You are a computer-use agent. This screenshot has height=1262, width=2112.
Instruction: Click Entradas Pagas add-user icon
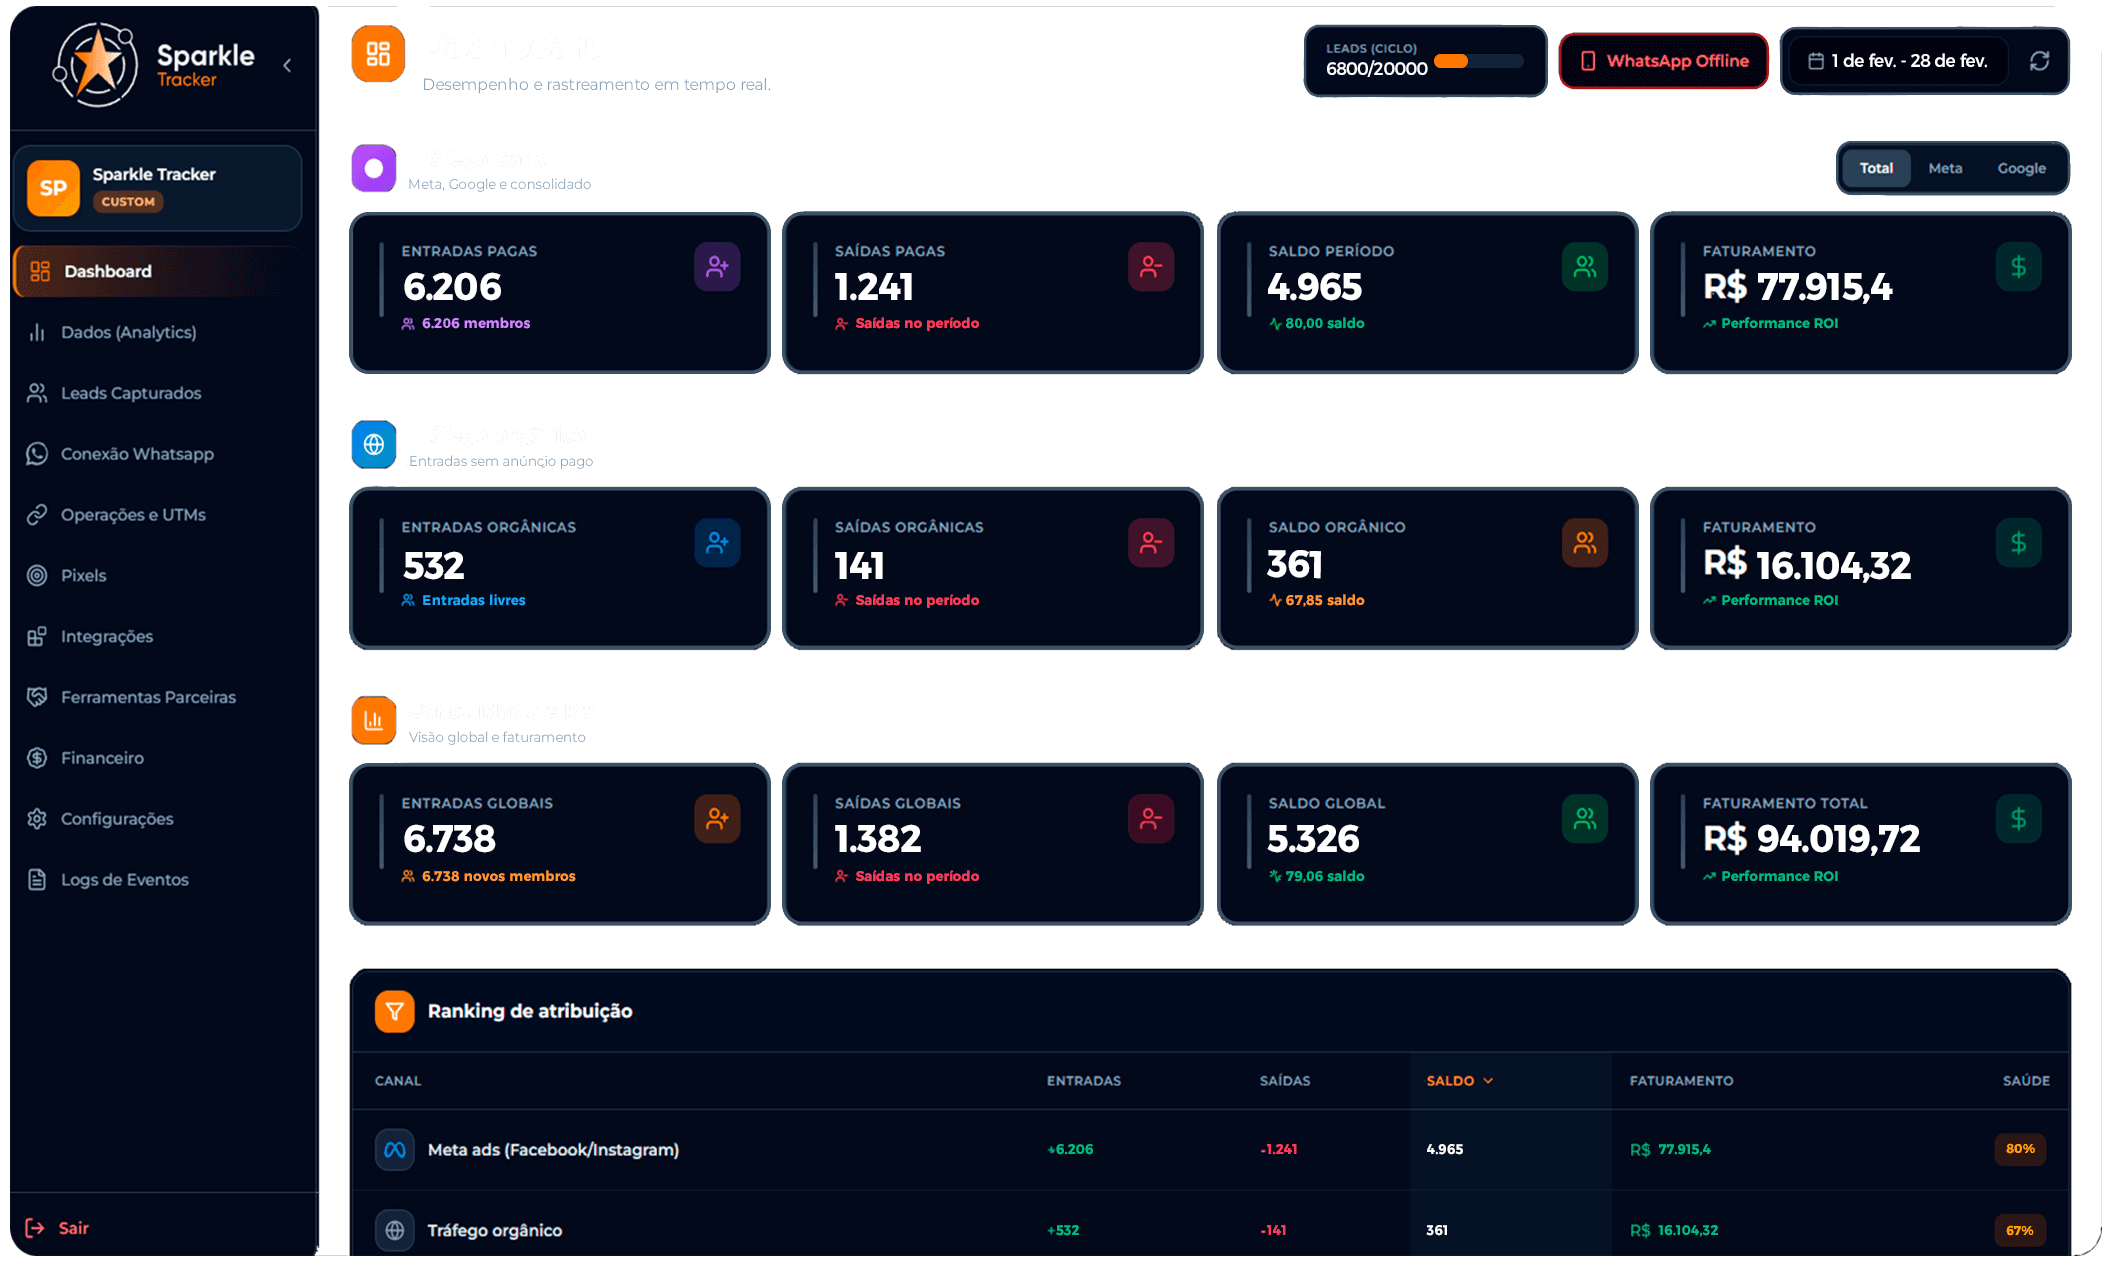tap(717, 267)
